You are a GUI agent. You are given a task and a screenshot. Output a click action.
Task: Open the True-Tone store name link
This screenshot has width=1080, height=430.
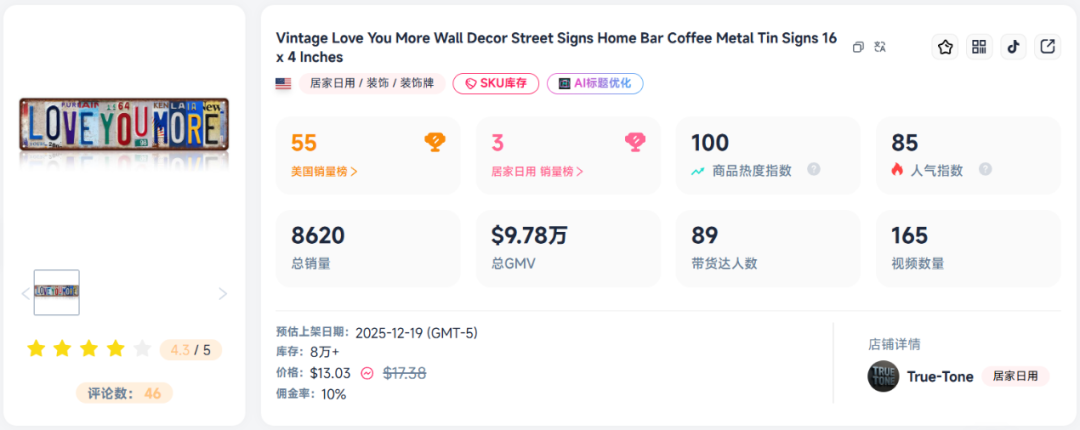pyautogui.click(x=940, y=377)
